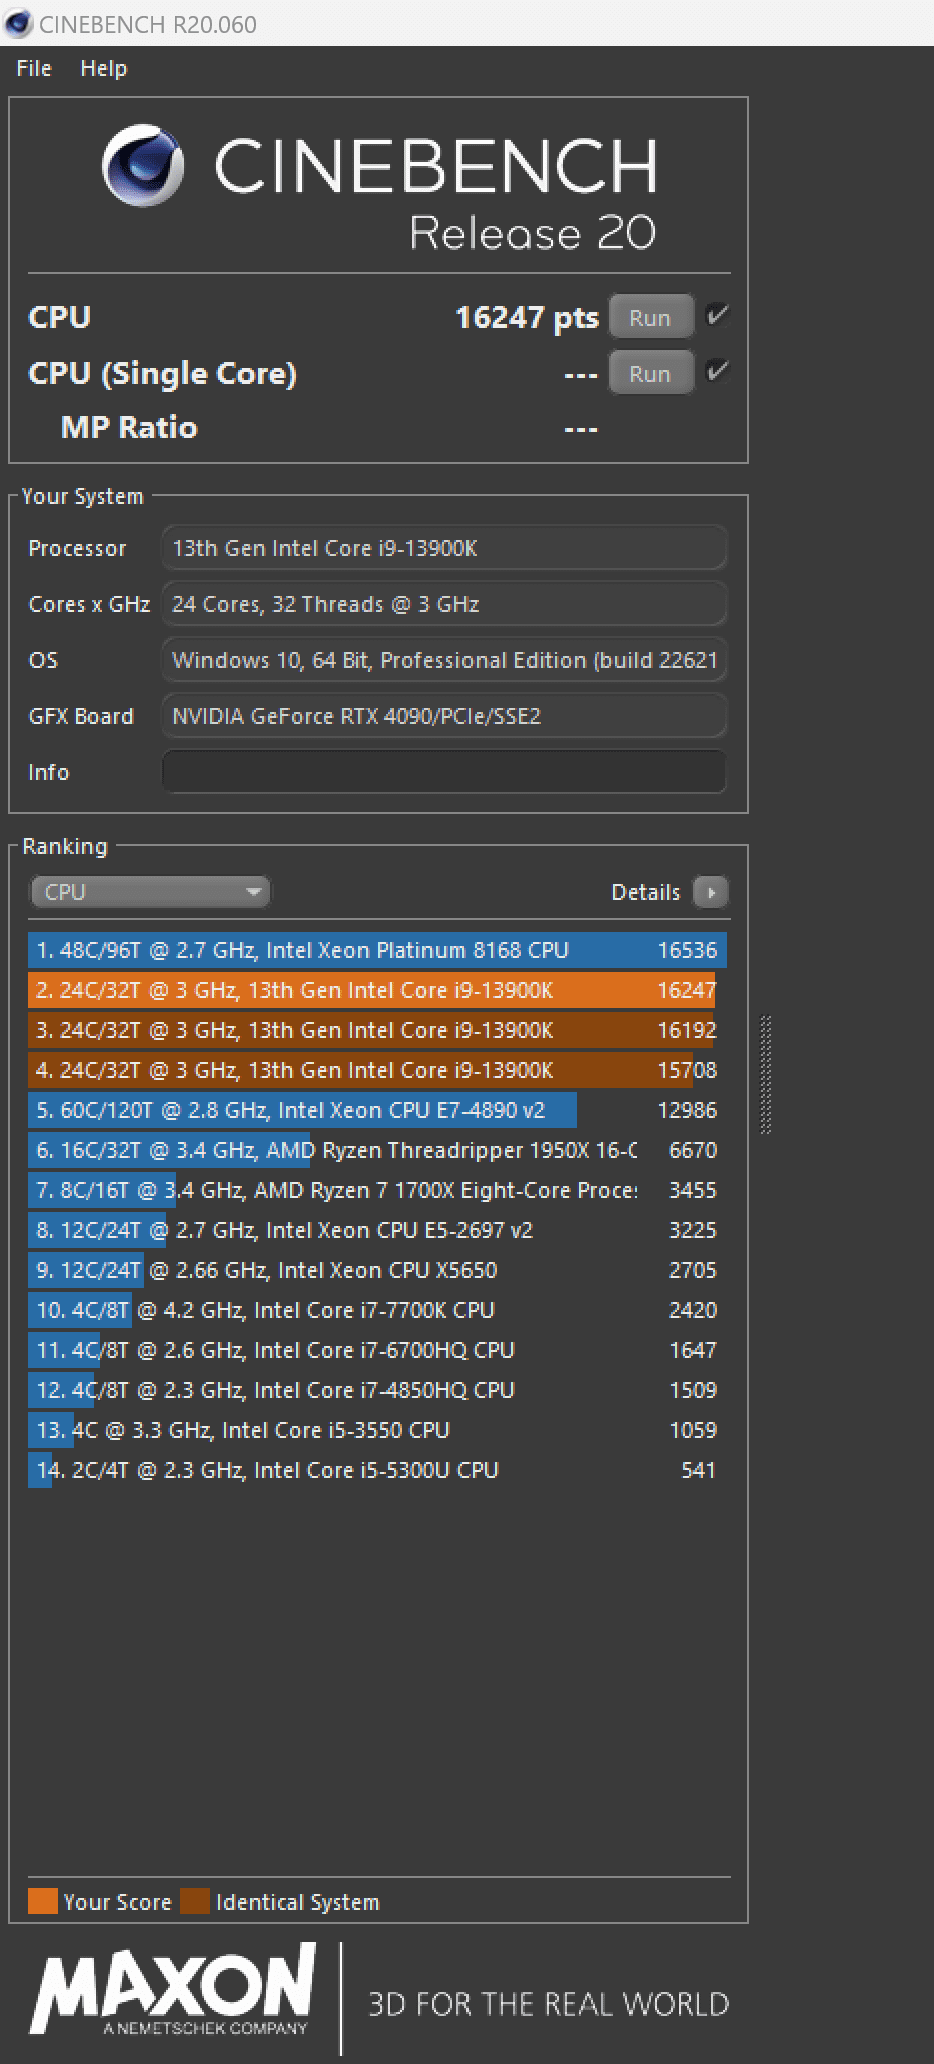Run the CPU (Single Core) benchmark
Viewport: 934px width, 2064px height.
[650, 374]
